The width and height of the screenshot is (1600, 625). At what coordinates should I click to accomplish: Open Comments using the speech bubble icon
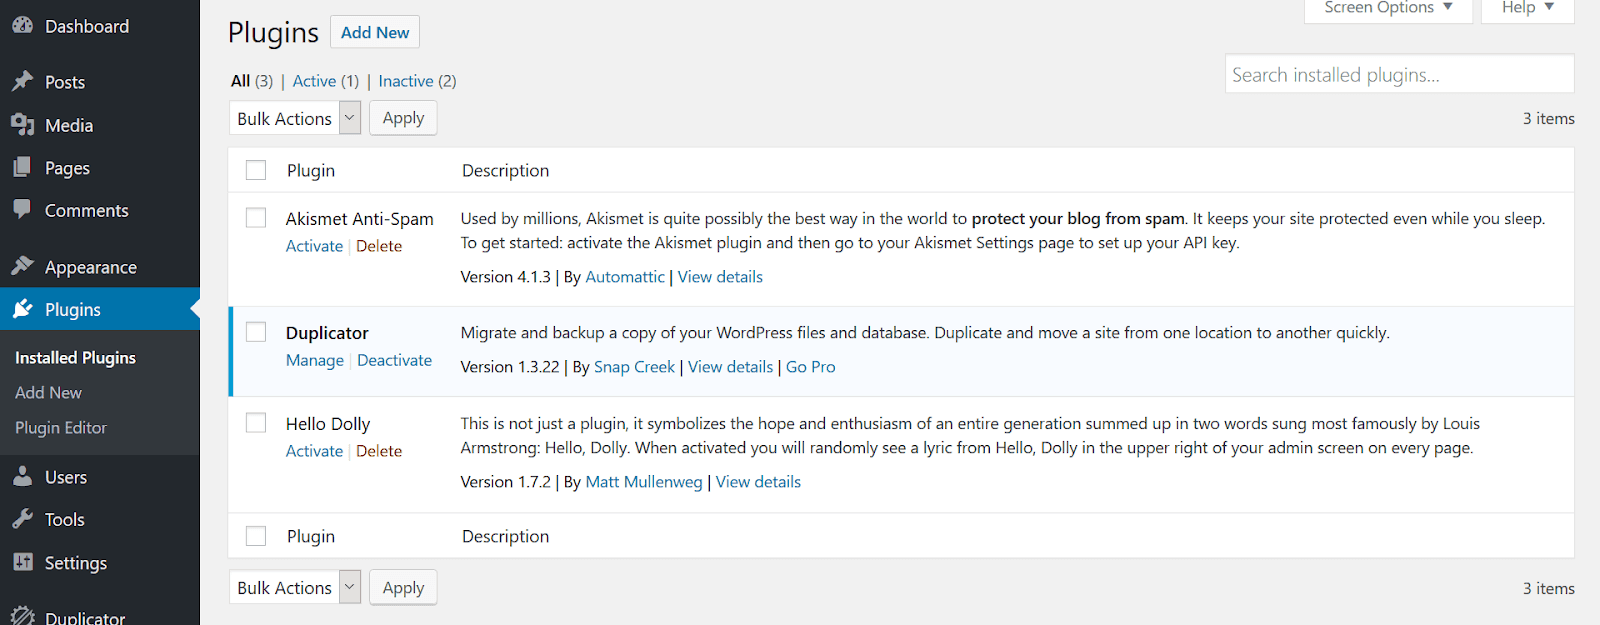point(23,210)
